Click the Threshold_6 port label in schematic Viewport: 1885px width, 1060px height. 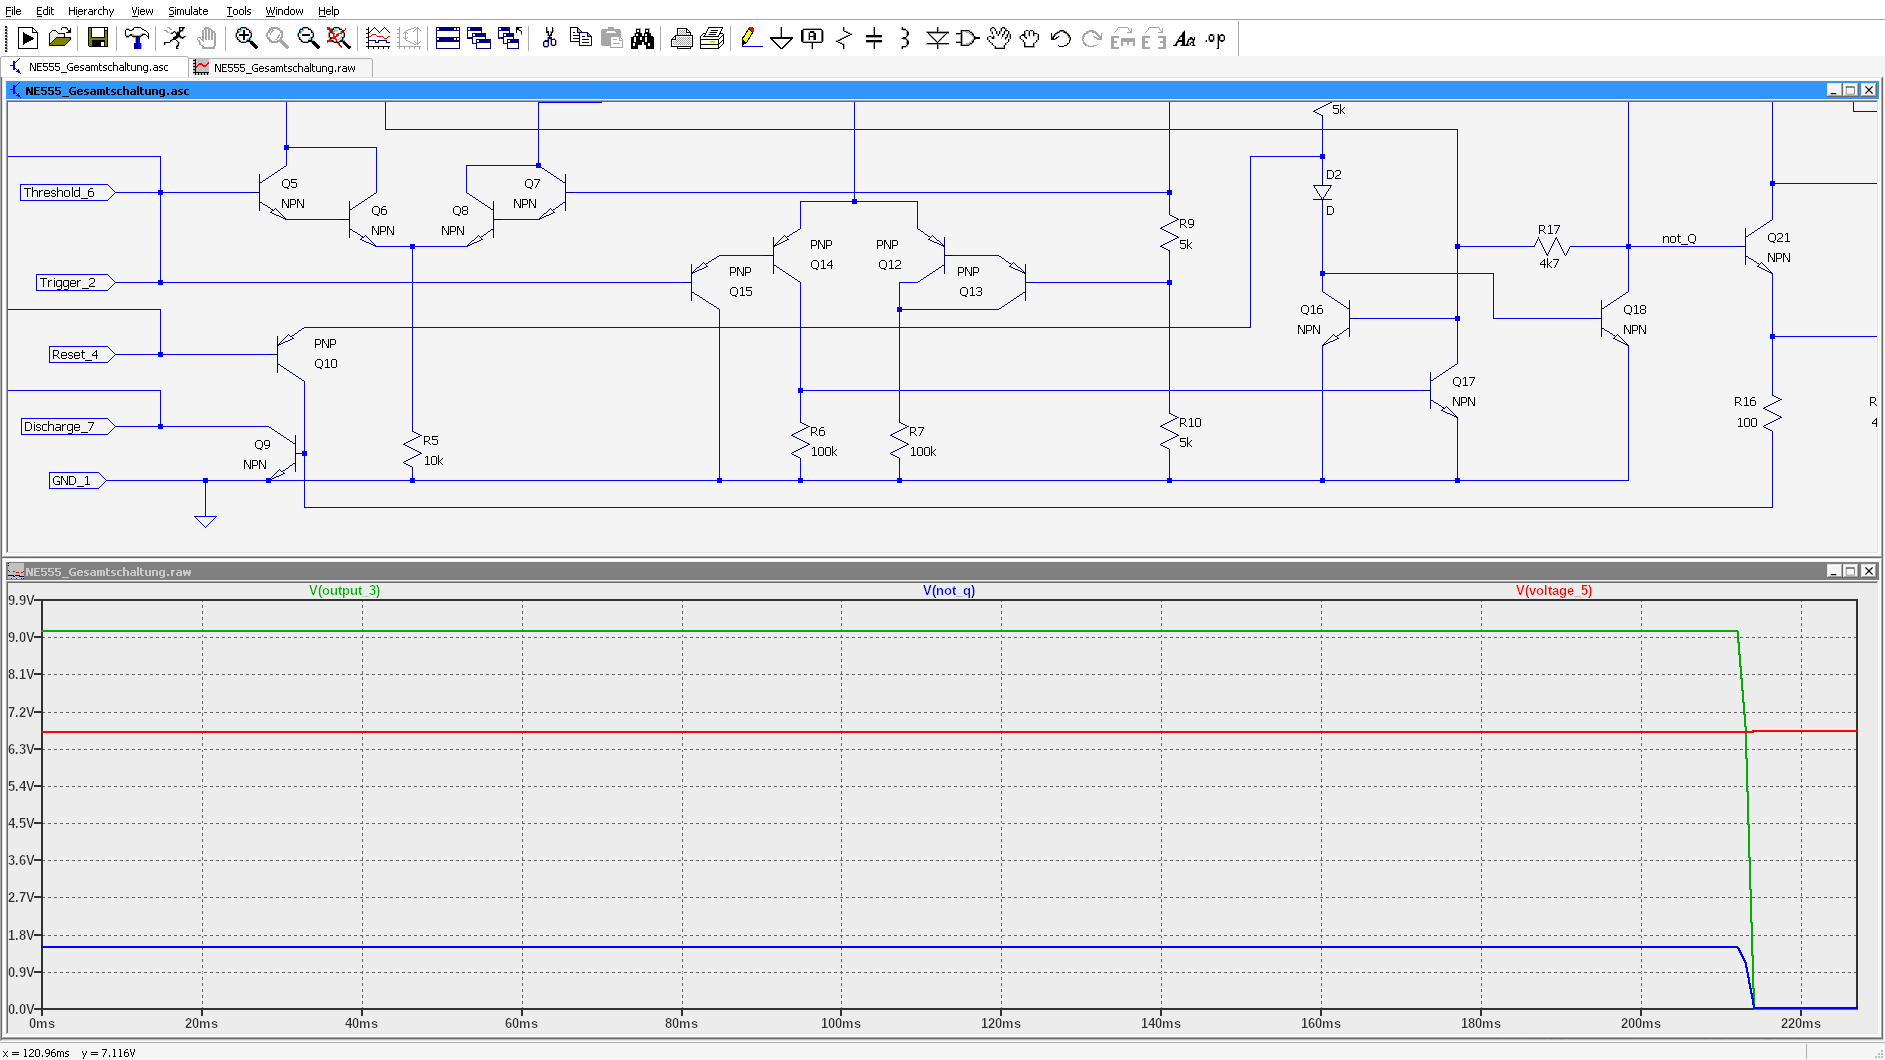60,192
